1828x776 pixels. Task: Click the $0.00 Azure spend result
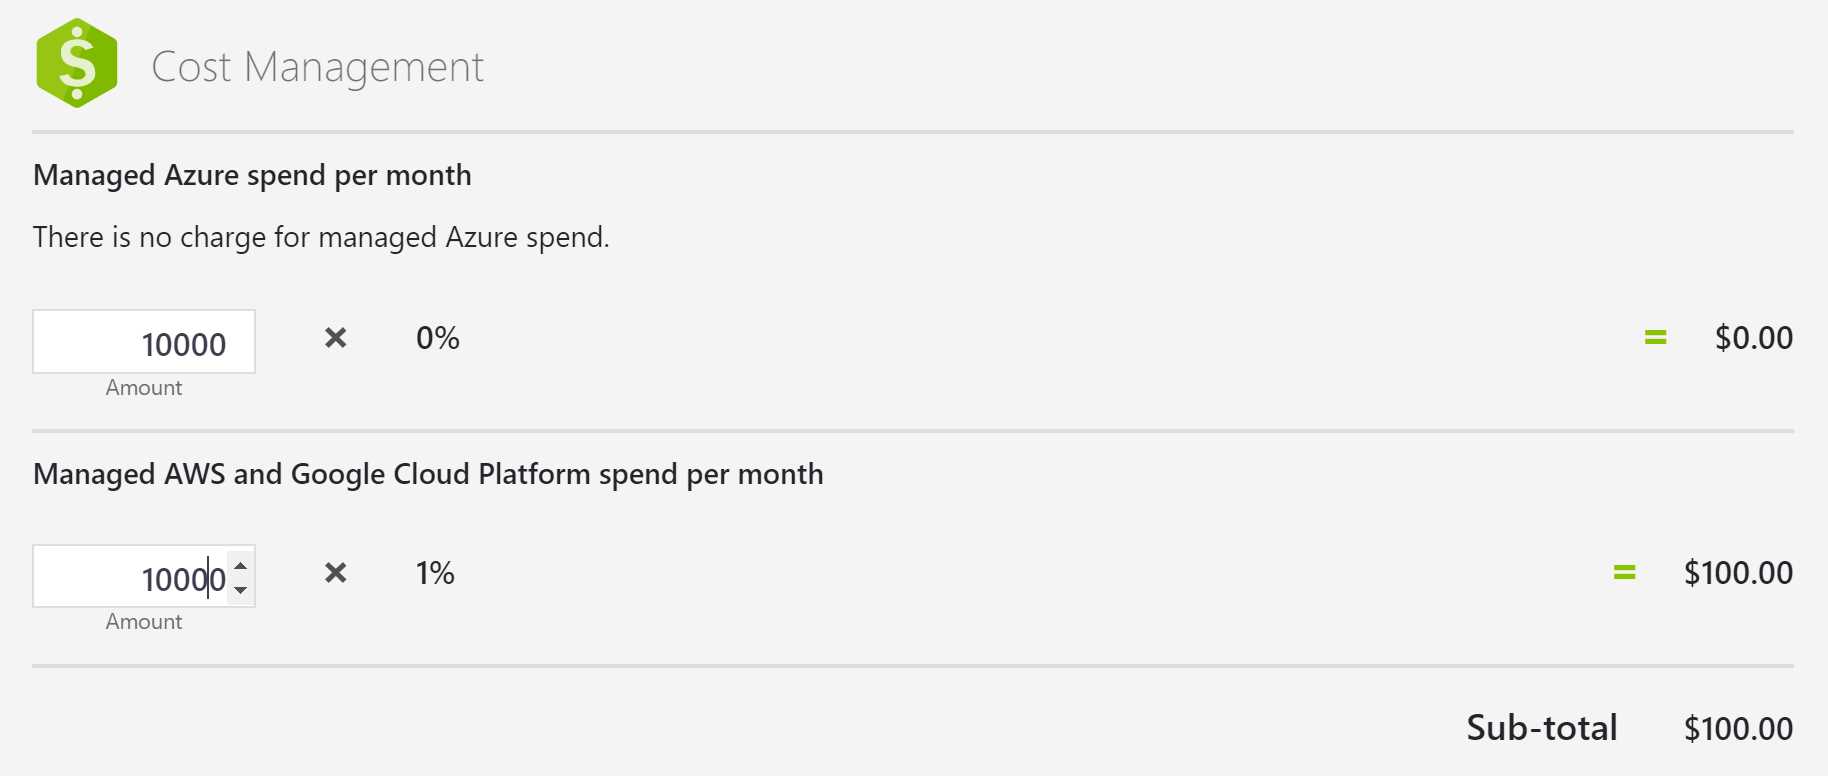[1754, 337]
